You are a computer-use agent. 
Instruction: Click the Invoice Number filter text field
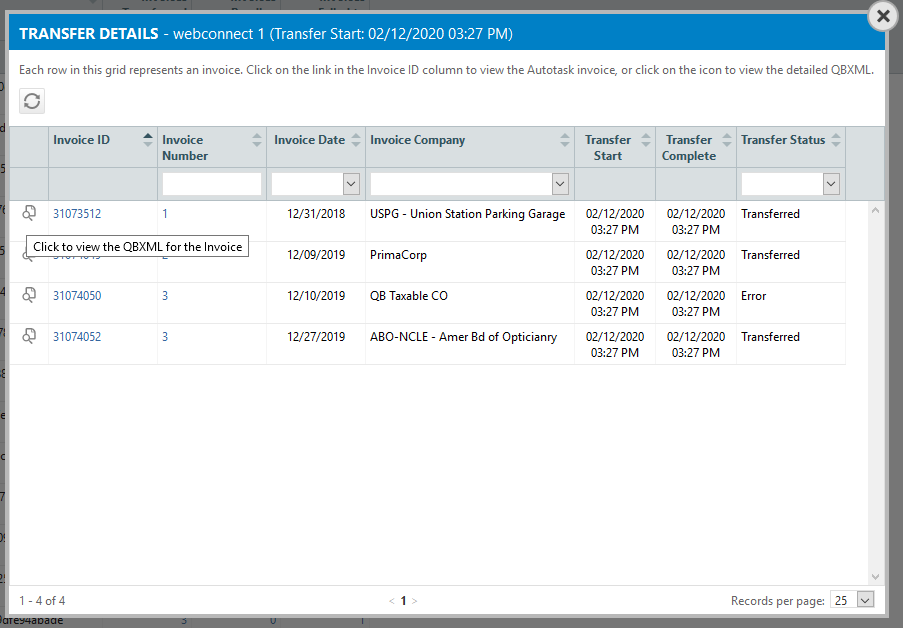pyautogui.click(x=211, y=184)
